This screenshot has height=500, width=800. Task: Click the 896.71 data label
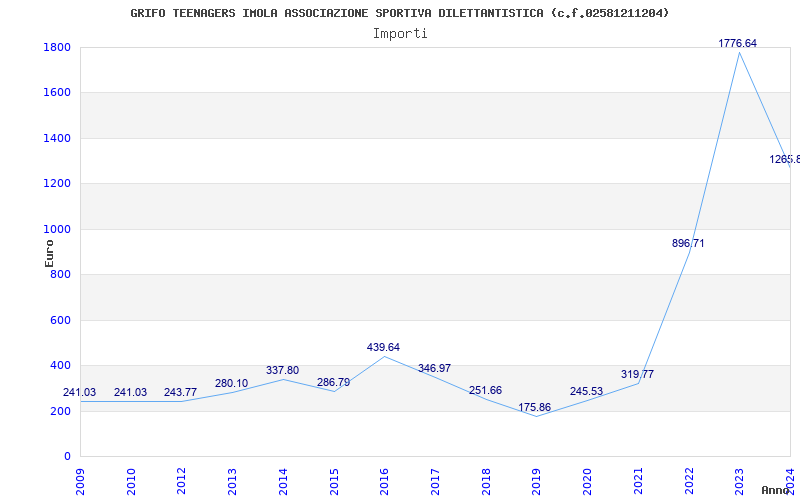(x=688, y=243)
